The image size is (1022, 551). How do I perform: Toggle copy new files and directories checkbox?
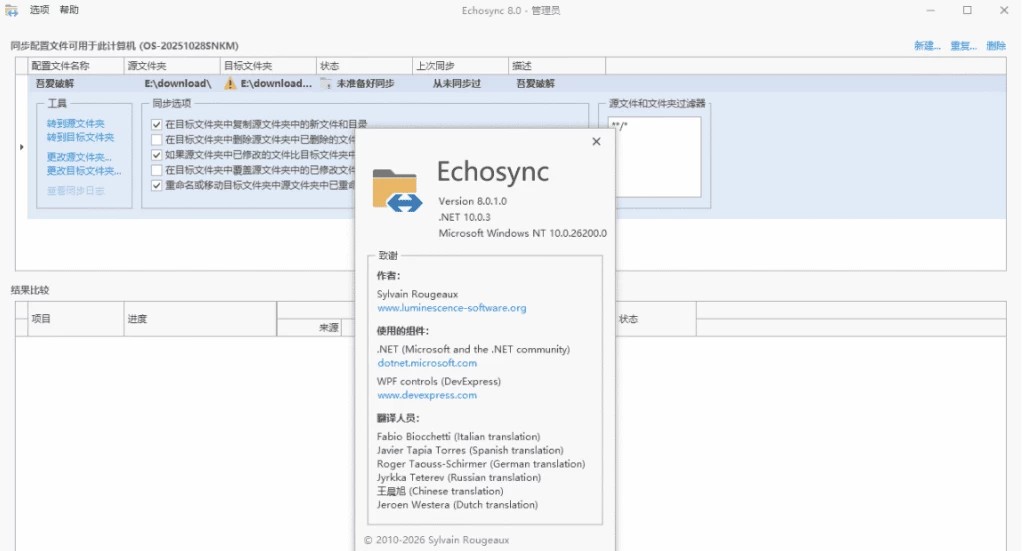(x=157, y=124)
